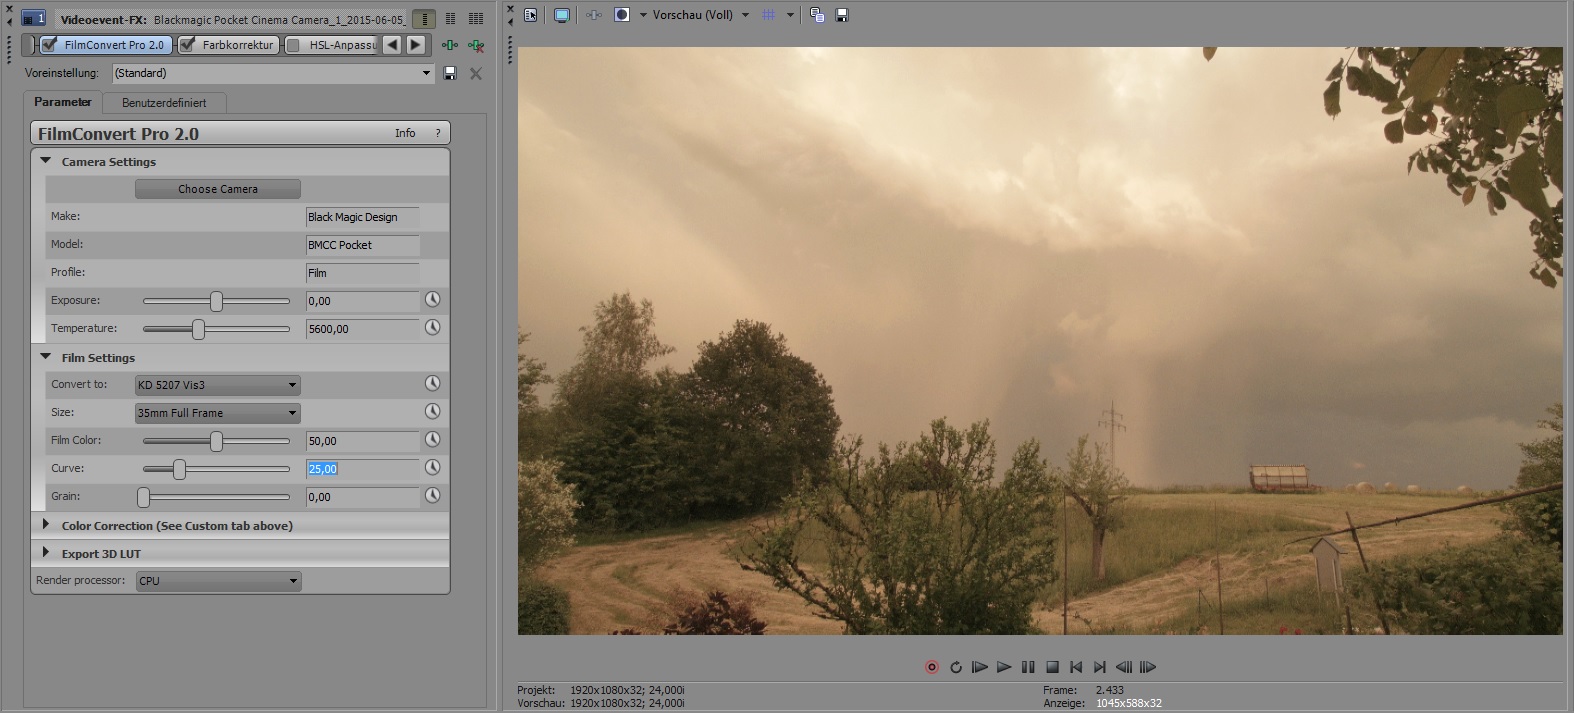Image resolution: width=1574 pixels, height=713 pixels.
Task: Toggle animation for Exposure parameter
Action: click(x=432, y=300)
